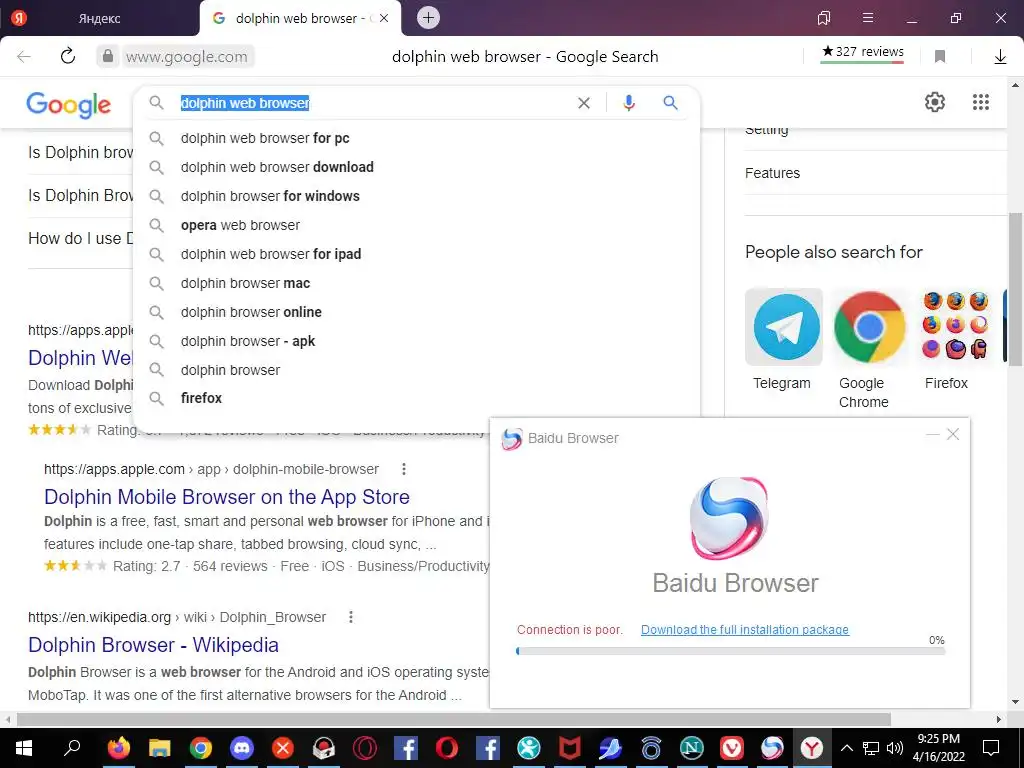Viewport: 1024px width, 768px height.
Task: Click 'Download the full installation package' link
Action: 744,630
